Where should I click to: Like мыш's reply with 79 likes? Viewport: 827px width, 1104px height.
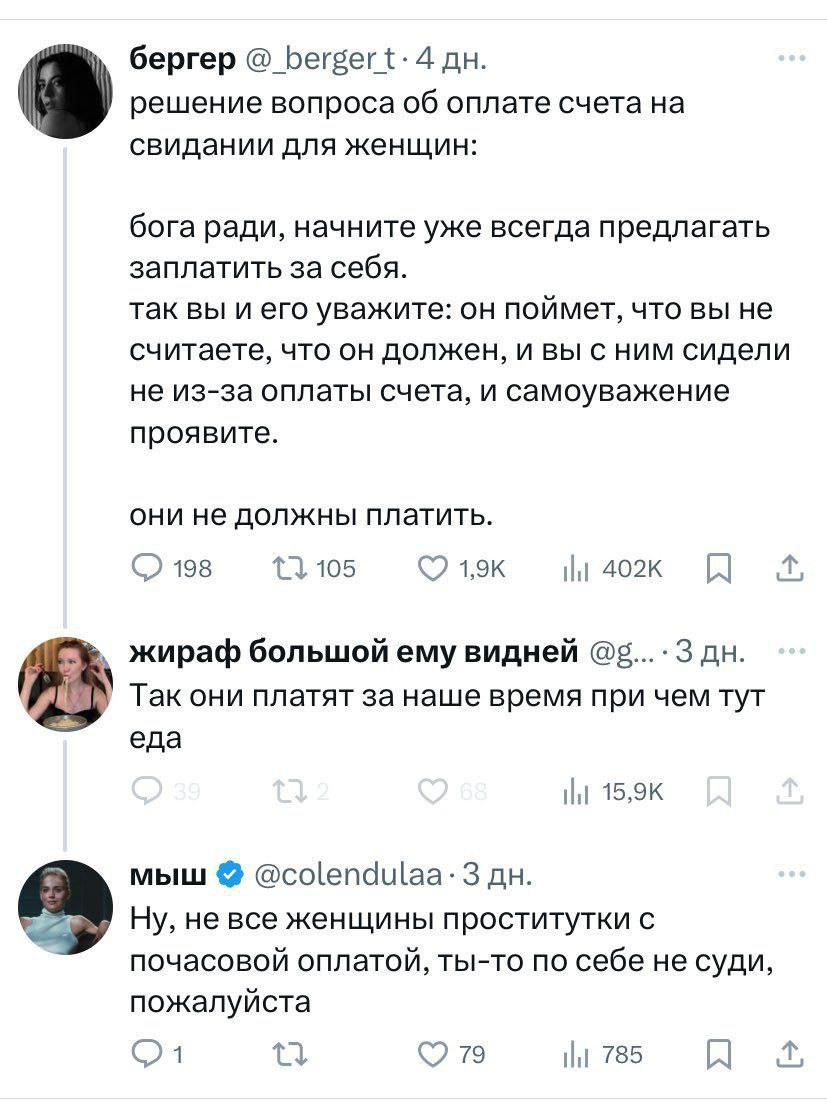point(433,1054)
